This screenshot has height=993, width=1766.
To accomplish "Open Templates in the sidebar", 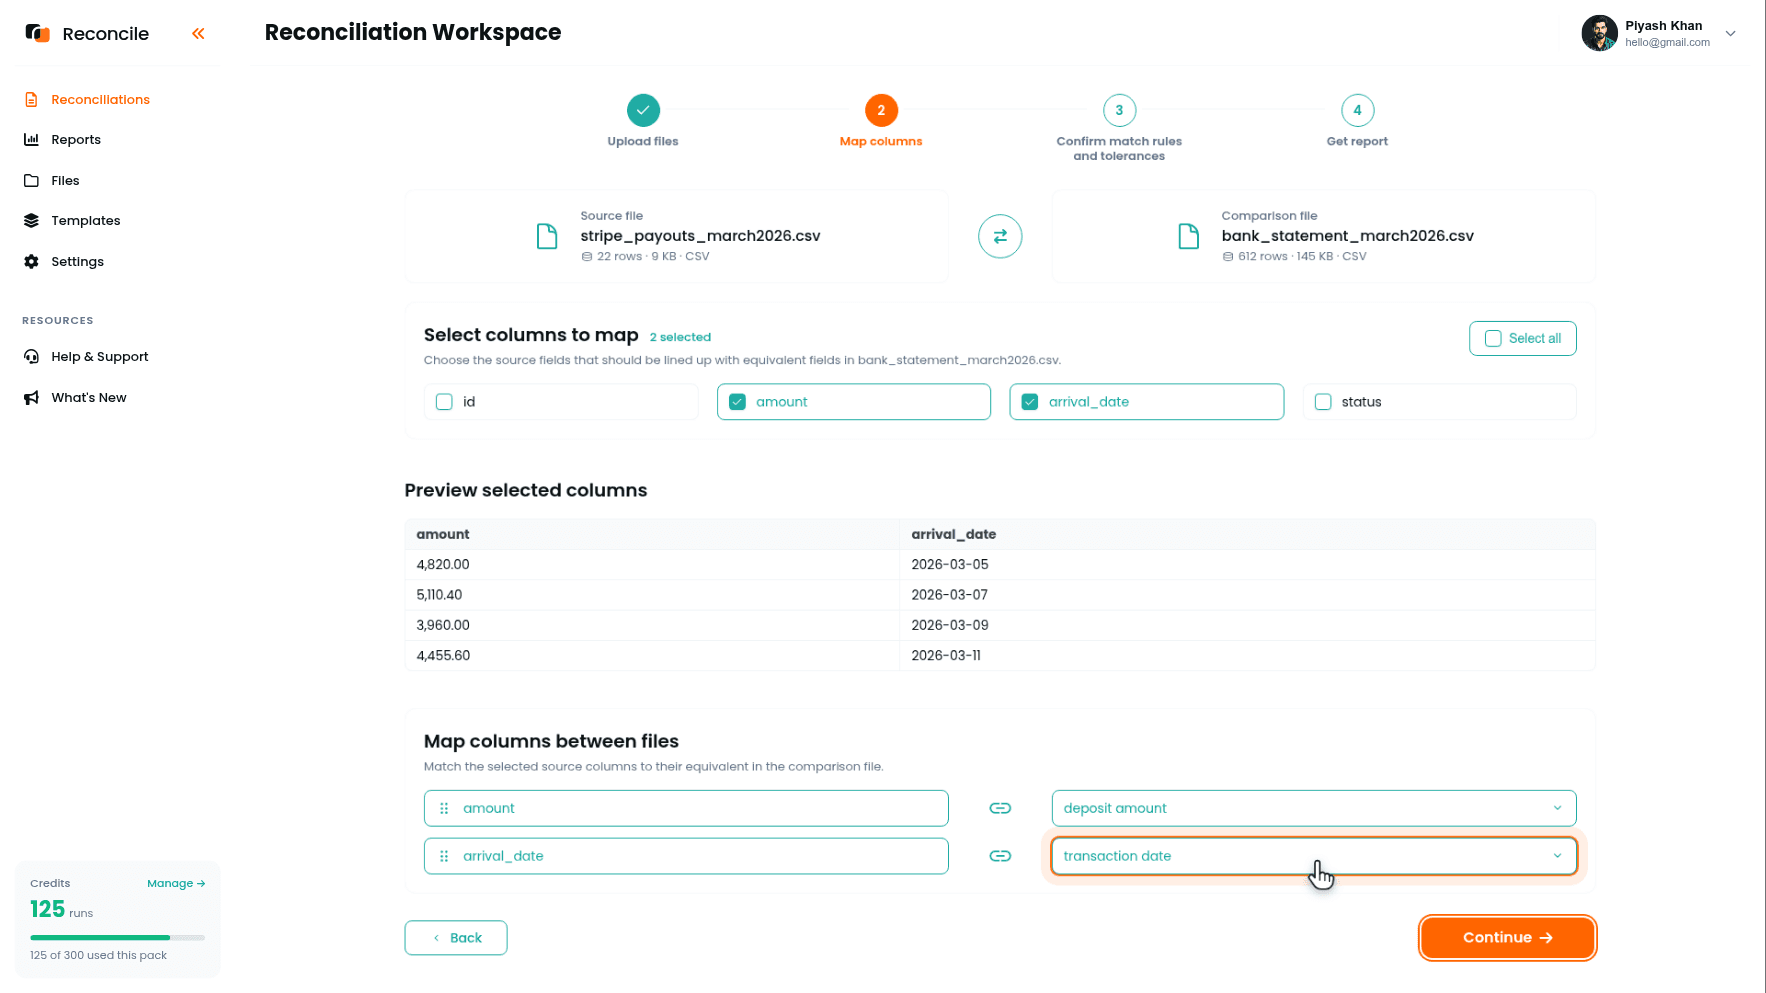I will point(85,220).
